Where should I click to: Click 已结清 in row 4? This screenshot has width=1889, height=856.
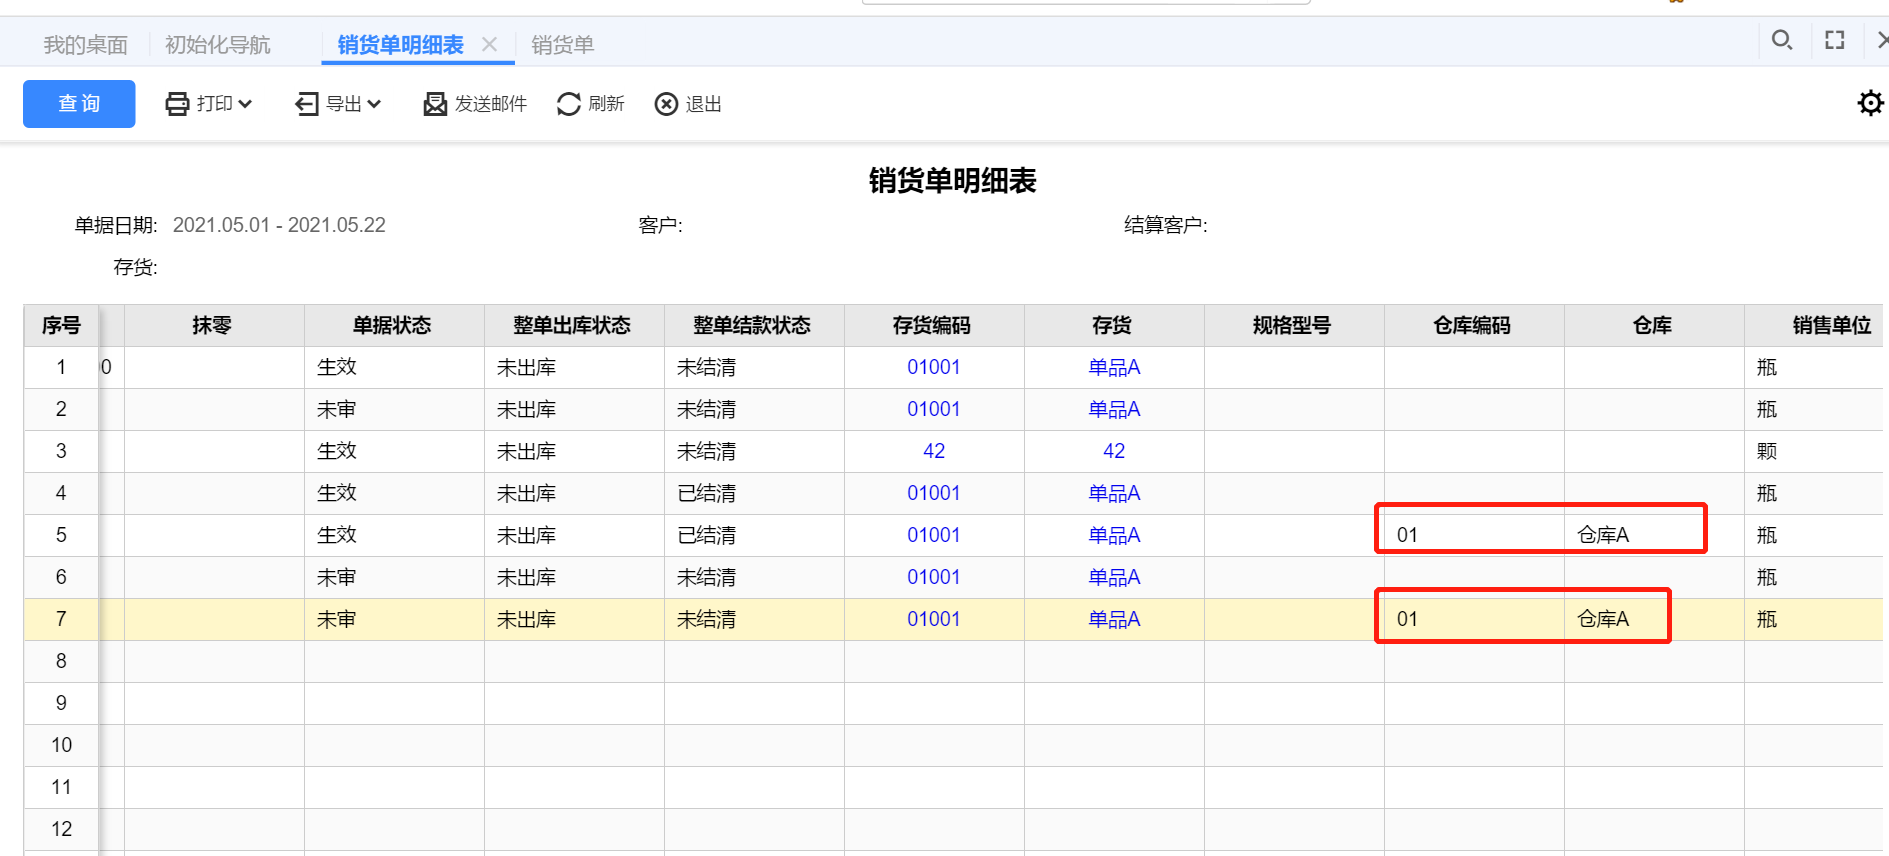706,493
